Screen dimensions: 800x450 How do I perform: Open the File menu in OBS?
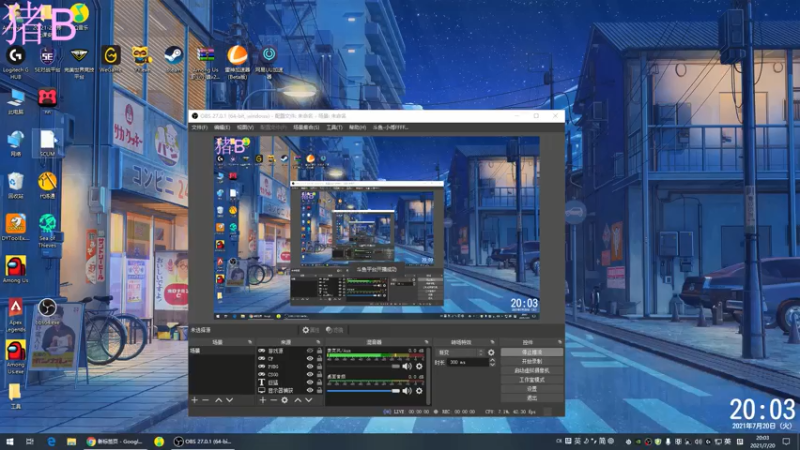click(x=199, y=128)
